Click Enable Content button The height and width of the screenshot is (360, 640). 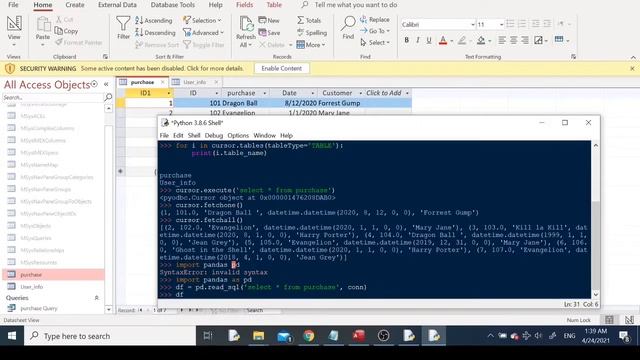281,68
